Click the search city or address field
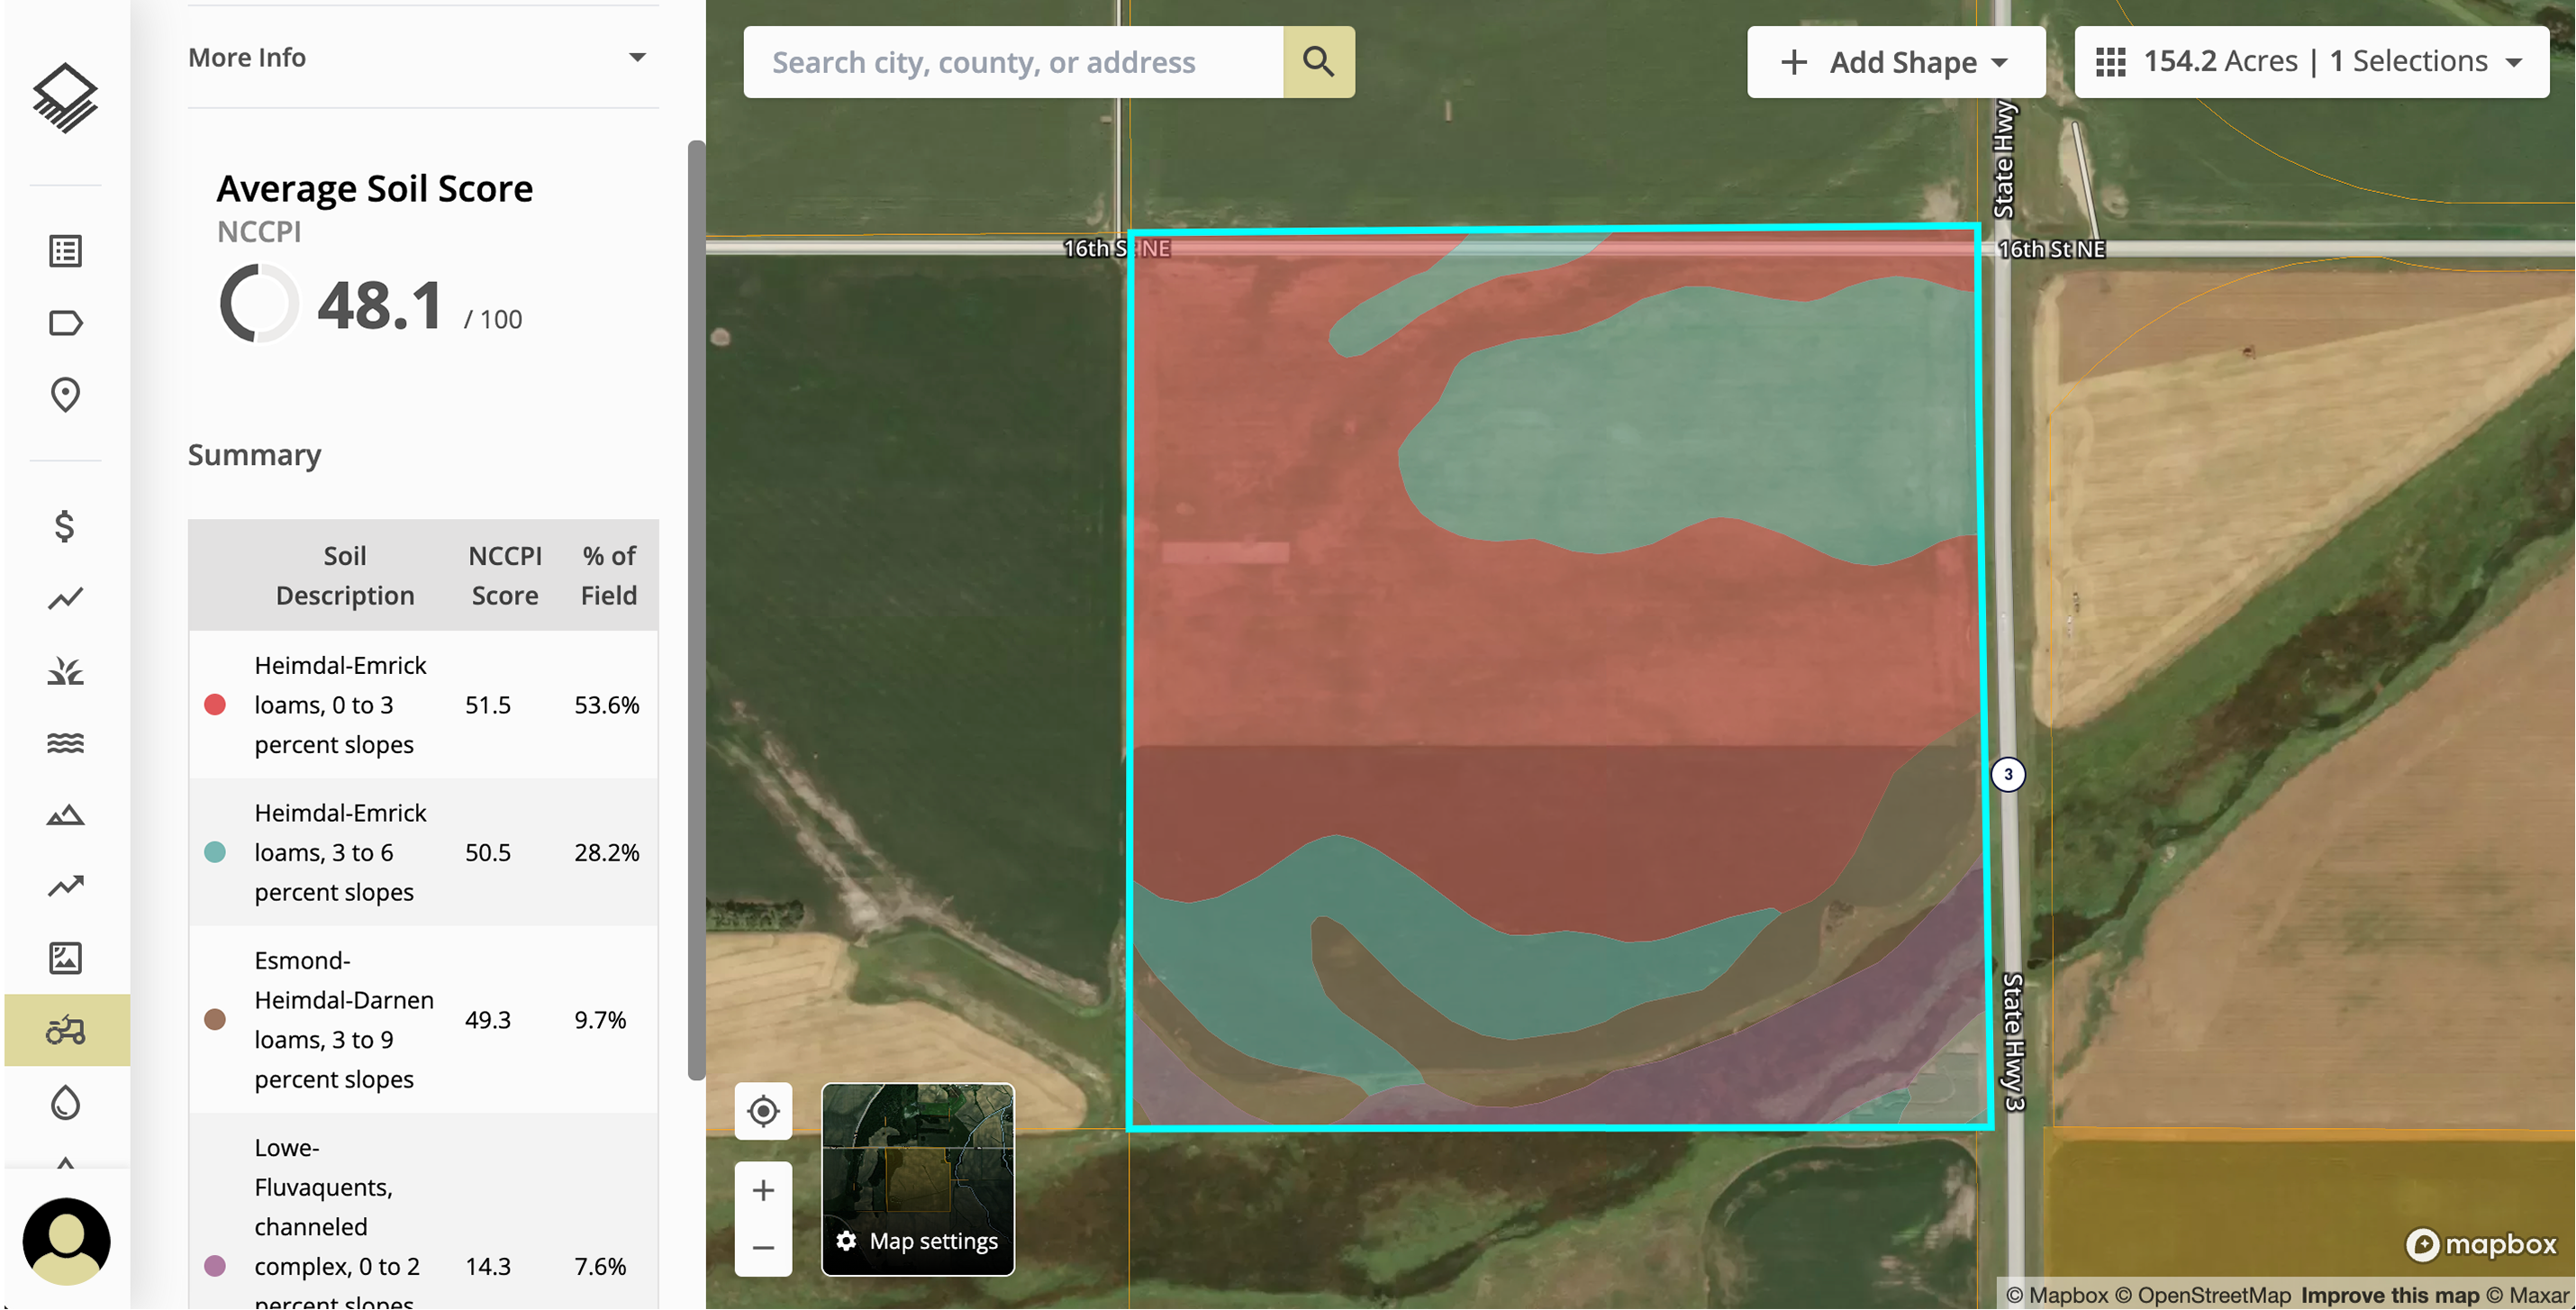Viewport: 2576px width, 1310px height. [x=1012, y=62]
